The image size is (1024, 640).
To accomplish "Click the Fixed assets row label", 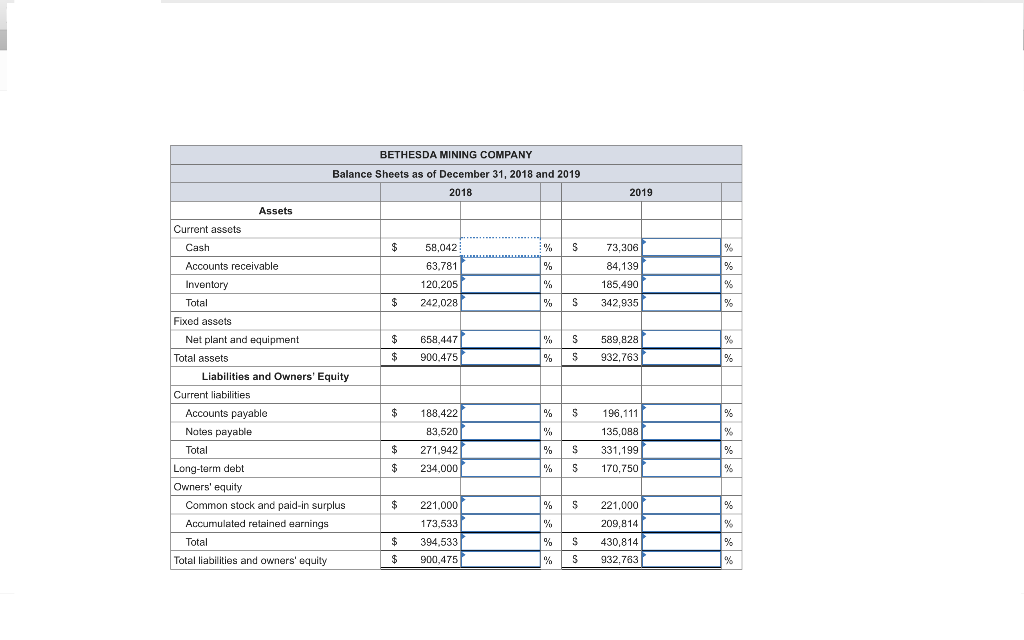I will pyautogui.click(x=202, y=321).
